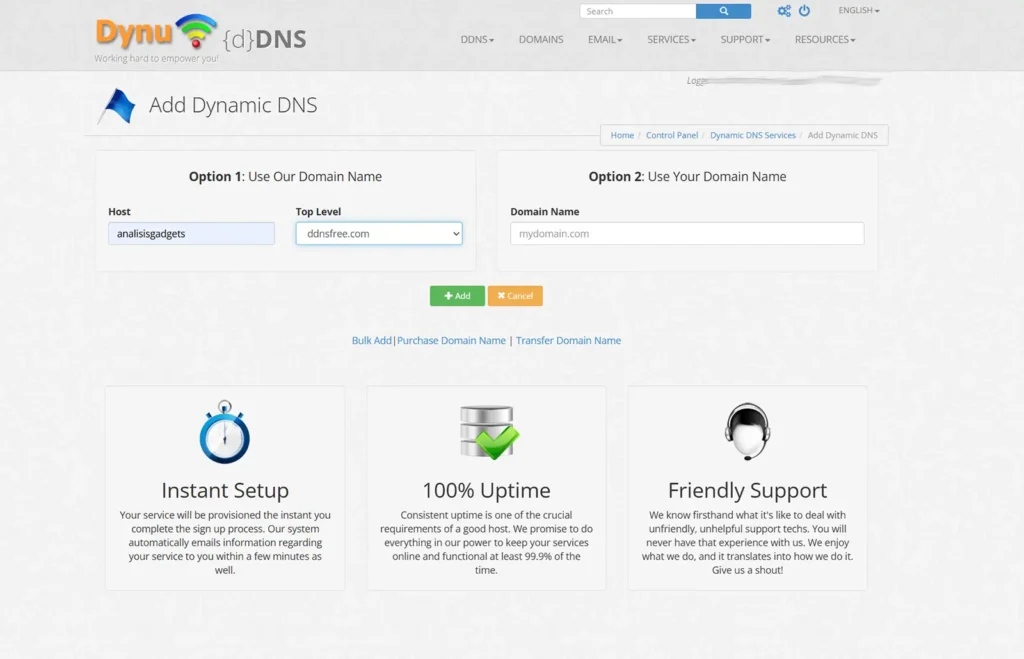Click the Friendly Support heading
Image resolution: width=1024 pixels, height=659 pixels.
click(x=748, y=490)
